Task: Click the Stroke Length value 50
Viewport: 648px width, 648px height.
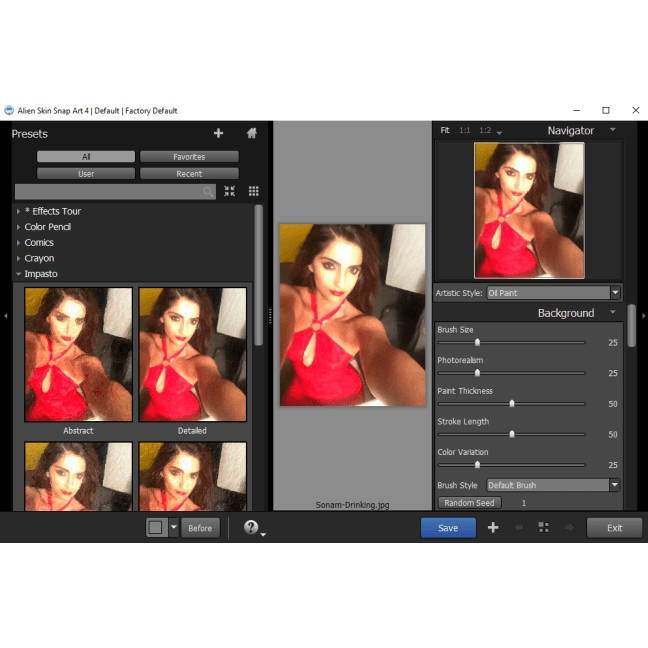Action: (612, 434)
